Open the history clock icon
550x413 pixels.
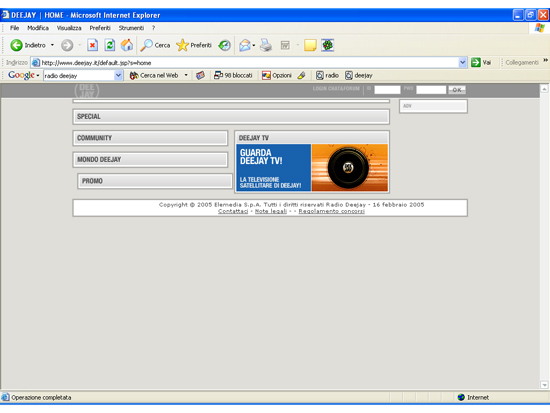click(x=224, y=45)
